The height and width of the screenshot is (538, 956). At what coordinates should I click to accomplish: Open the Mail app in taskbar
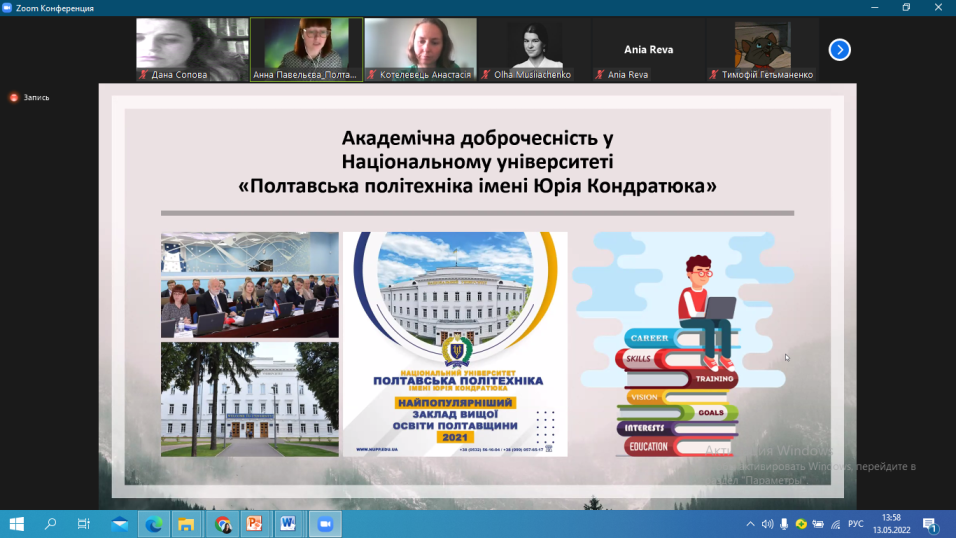[119, 523]
